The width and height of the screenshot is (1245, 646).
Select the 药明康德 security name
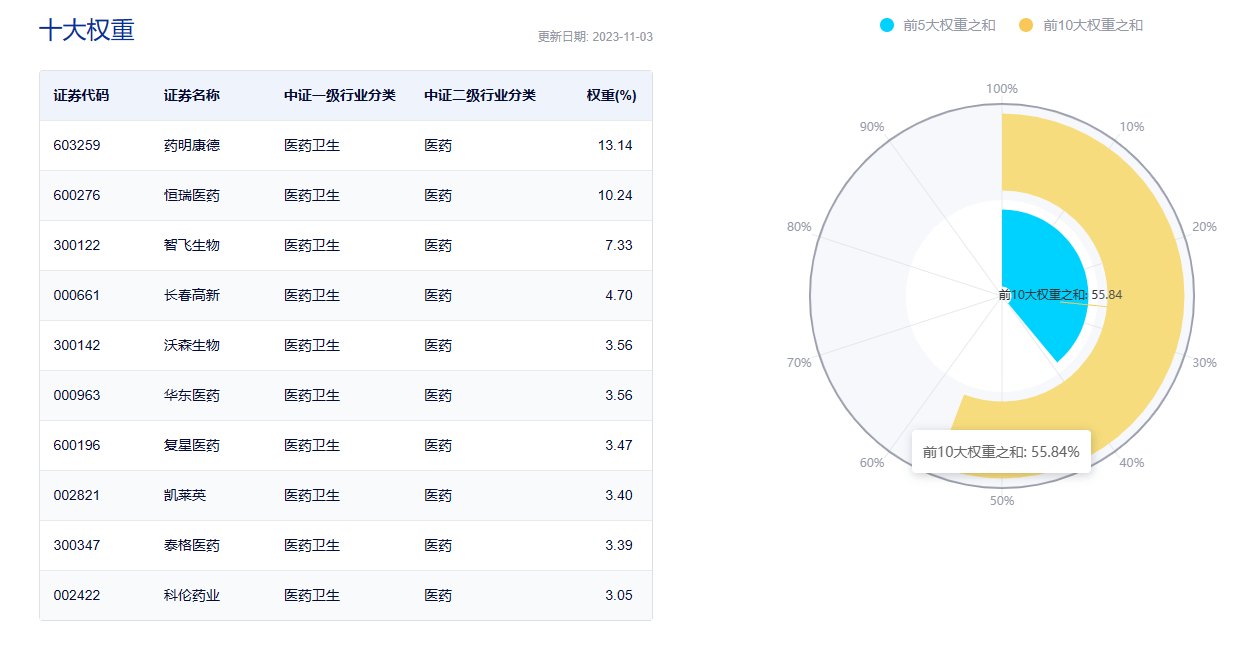tap(191, 146)
